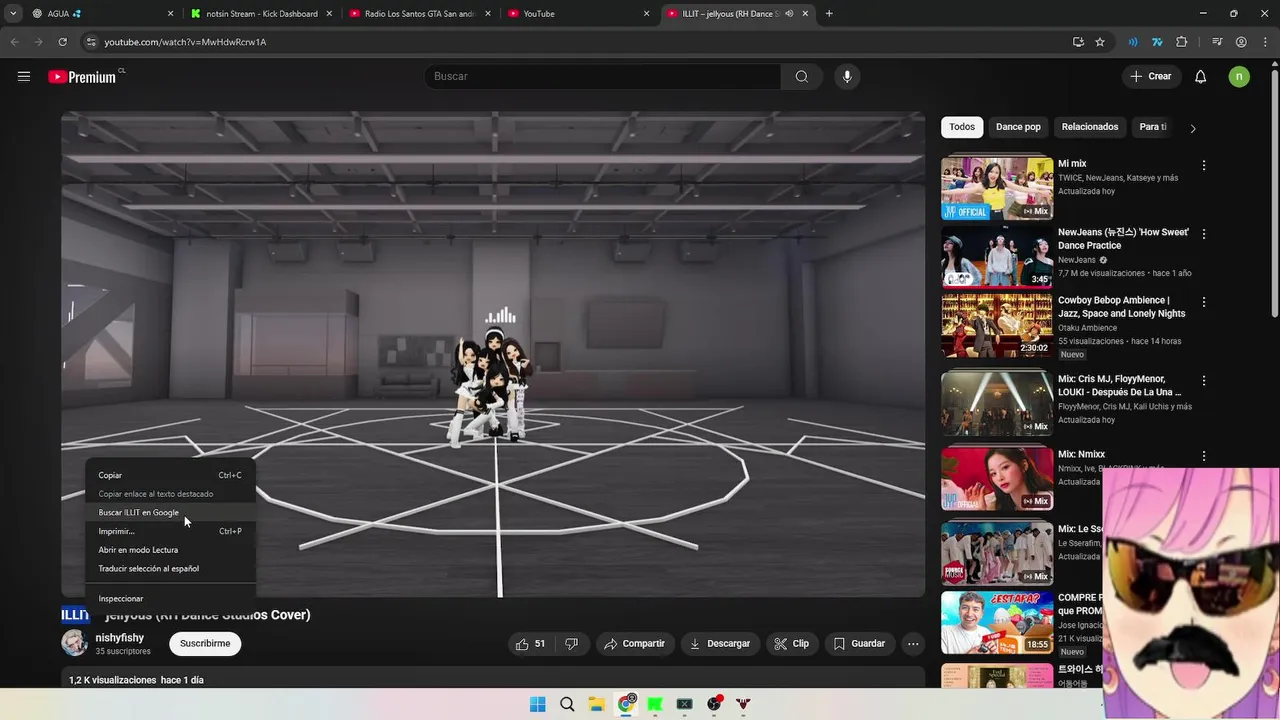
Task: Select the Dance pop filter chip
Action: tap(1018, 127)
